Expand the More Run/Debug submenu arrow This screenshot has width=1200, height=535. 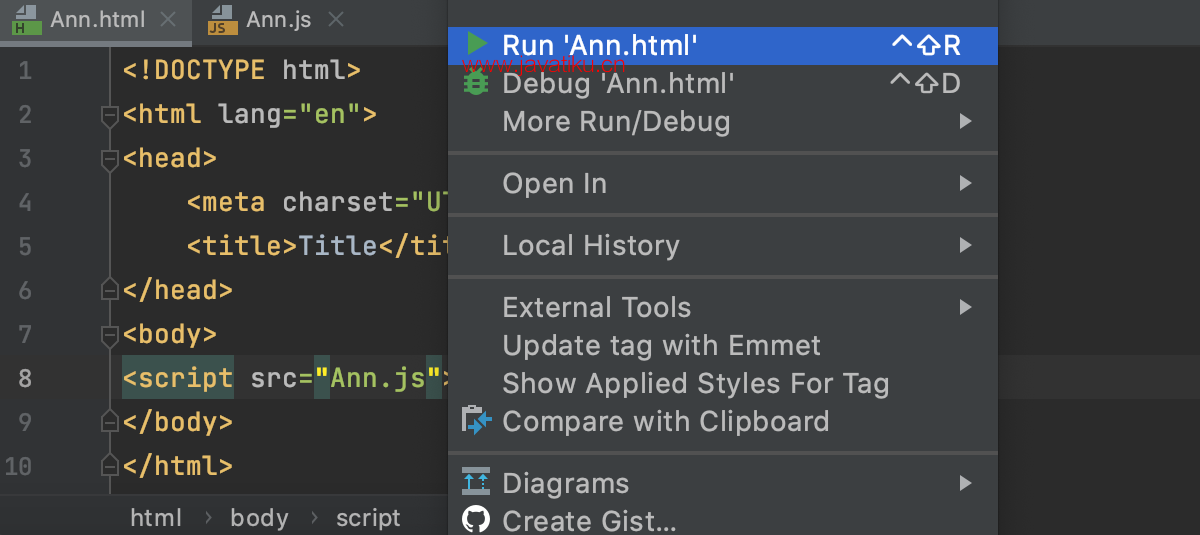tap(965, 122)
